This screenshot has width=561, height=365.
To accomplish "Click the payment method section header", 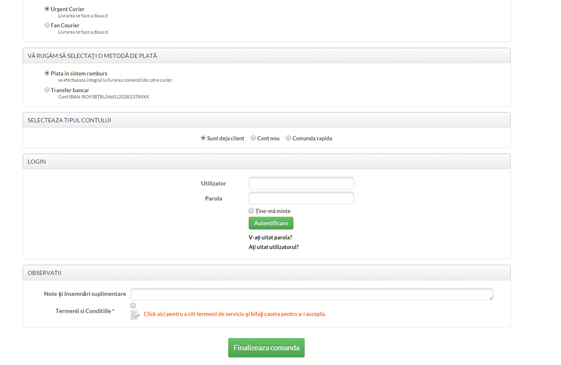I will [267, 56].
